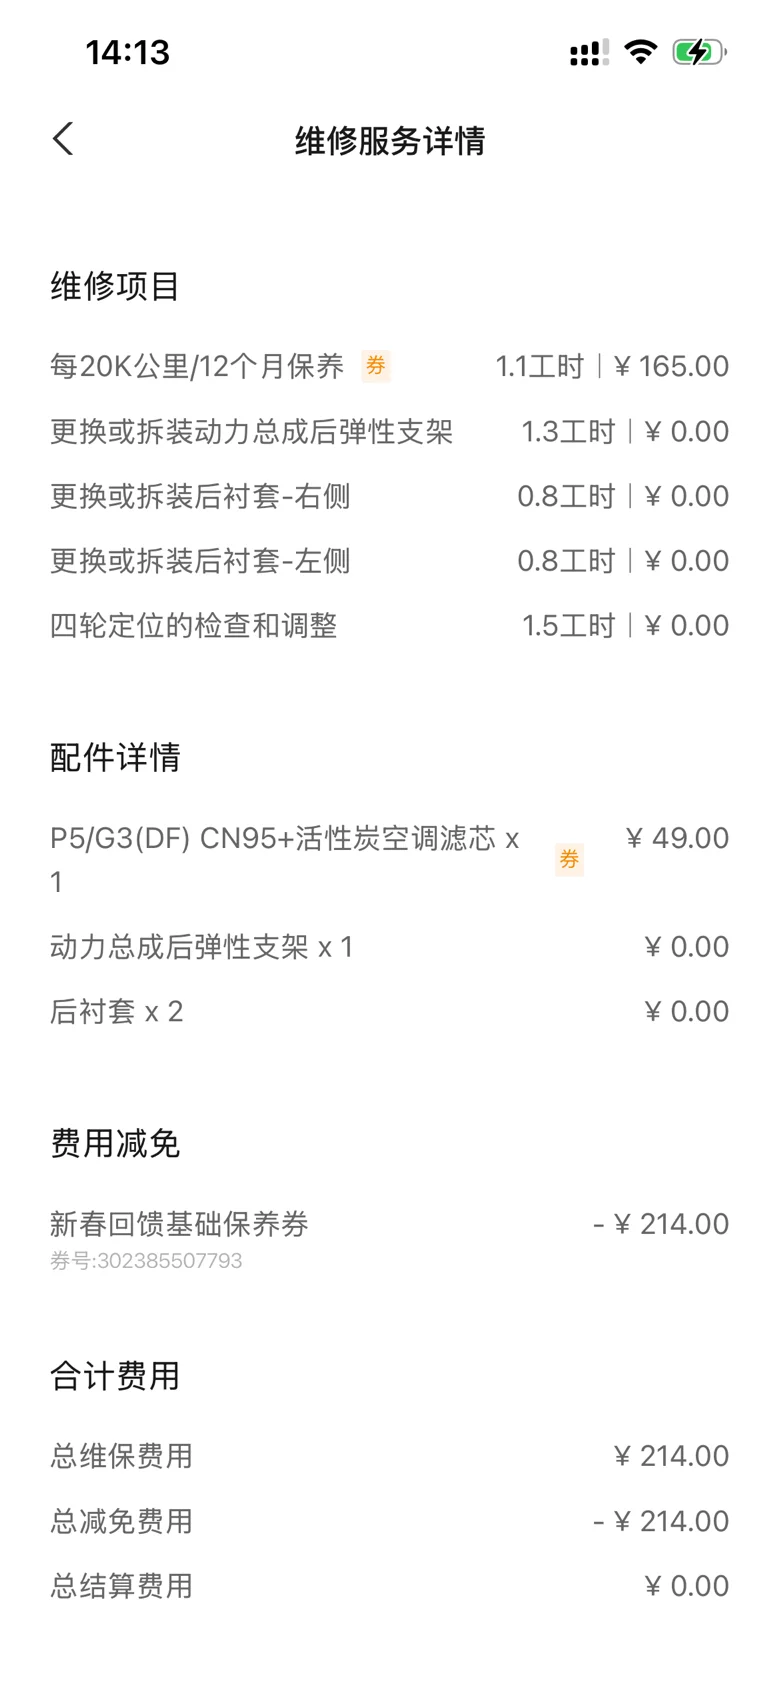This screenshot has height=1688, width=780.
Task: Select the 每20K公里/12个月保养 item
Action: pyautogui.click(x=197, y=366)
